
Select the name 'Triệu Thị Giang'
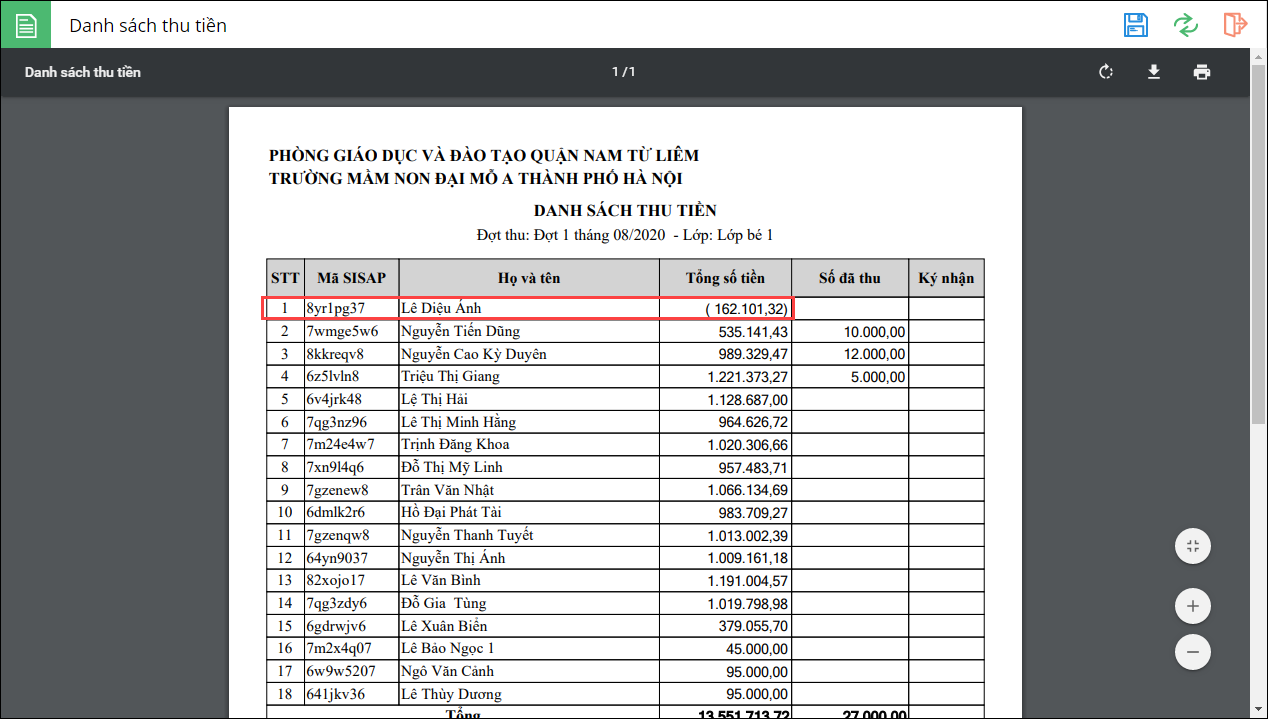pyautogui.click(x=450, y=376)
